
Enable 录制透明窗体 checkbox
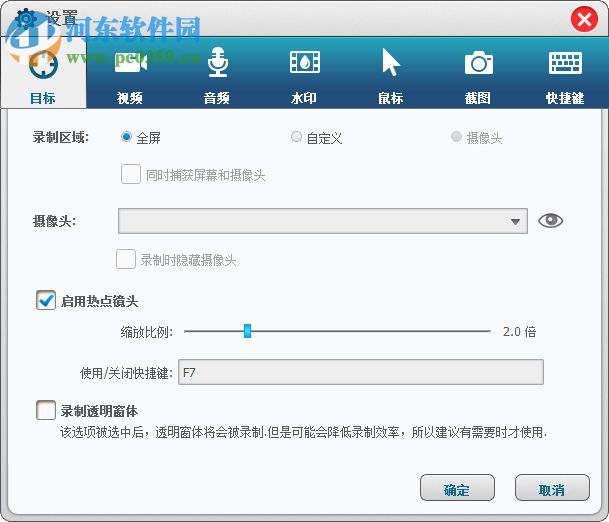tap(46, 410)
